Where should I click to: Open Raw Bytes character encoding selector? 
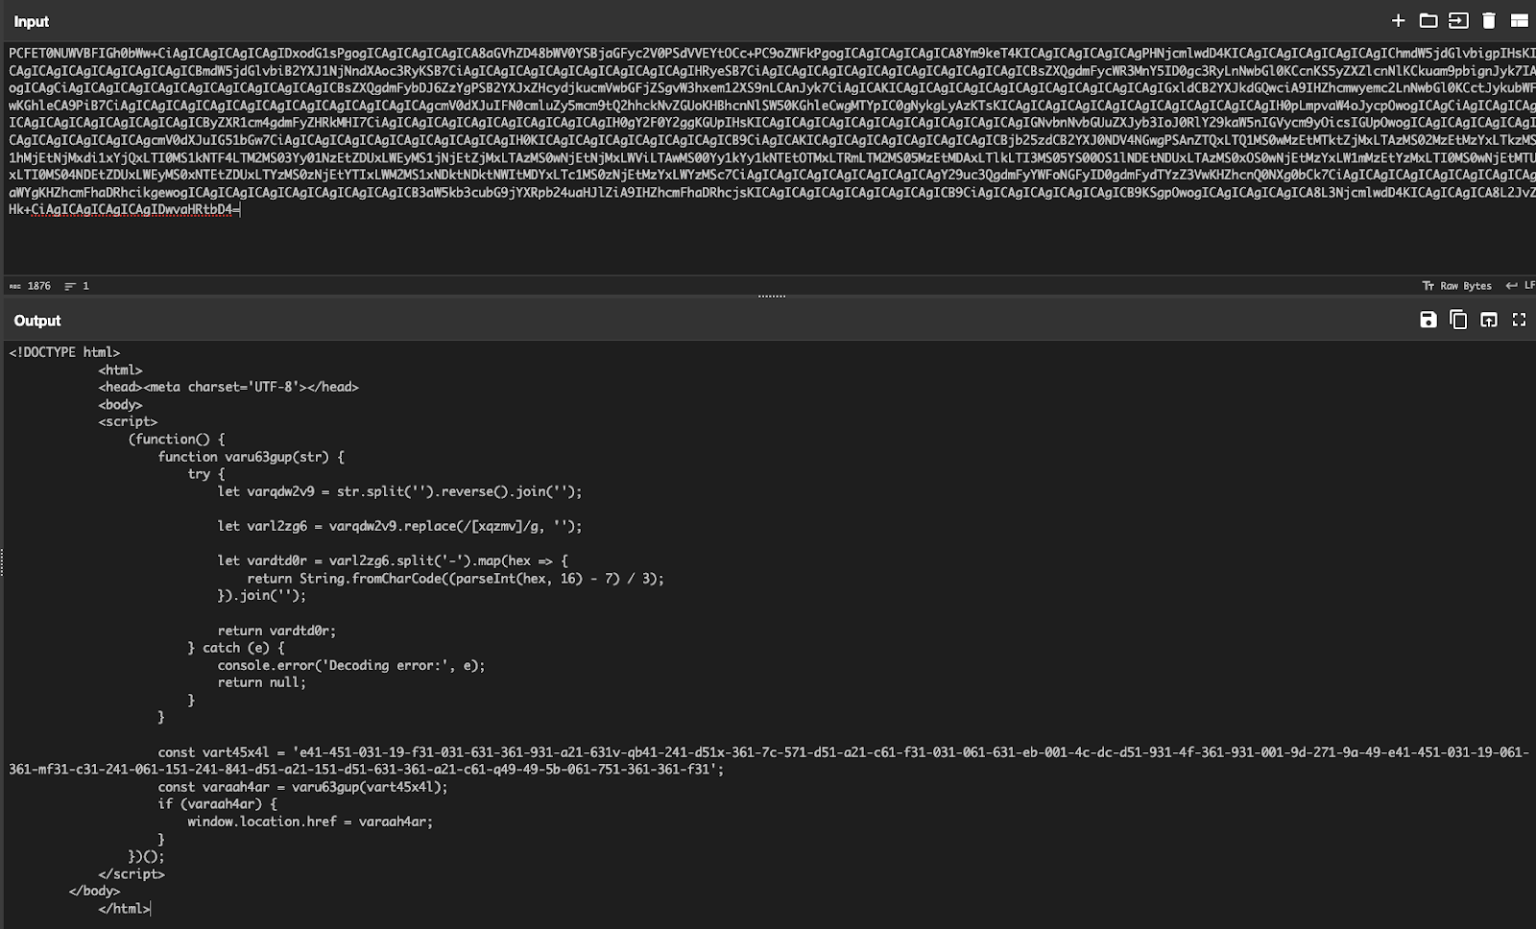click(1457, 286)
